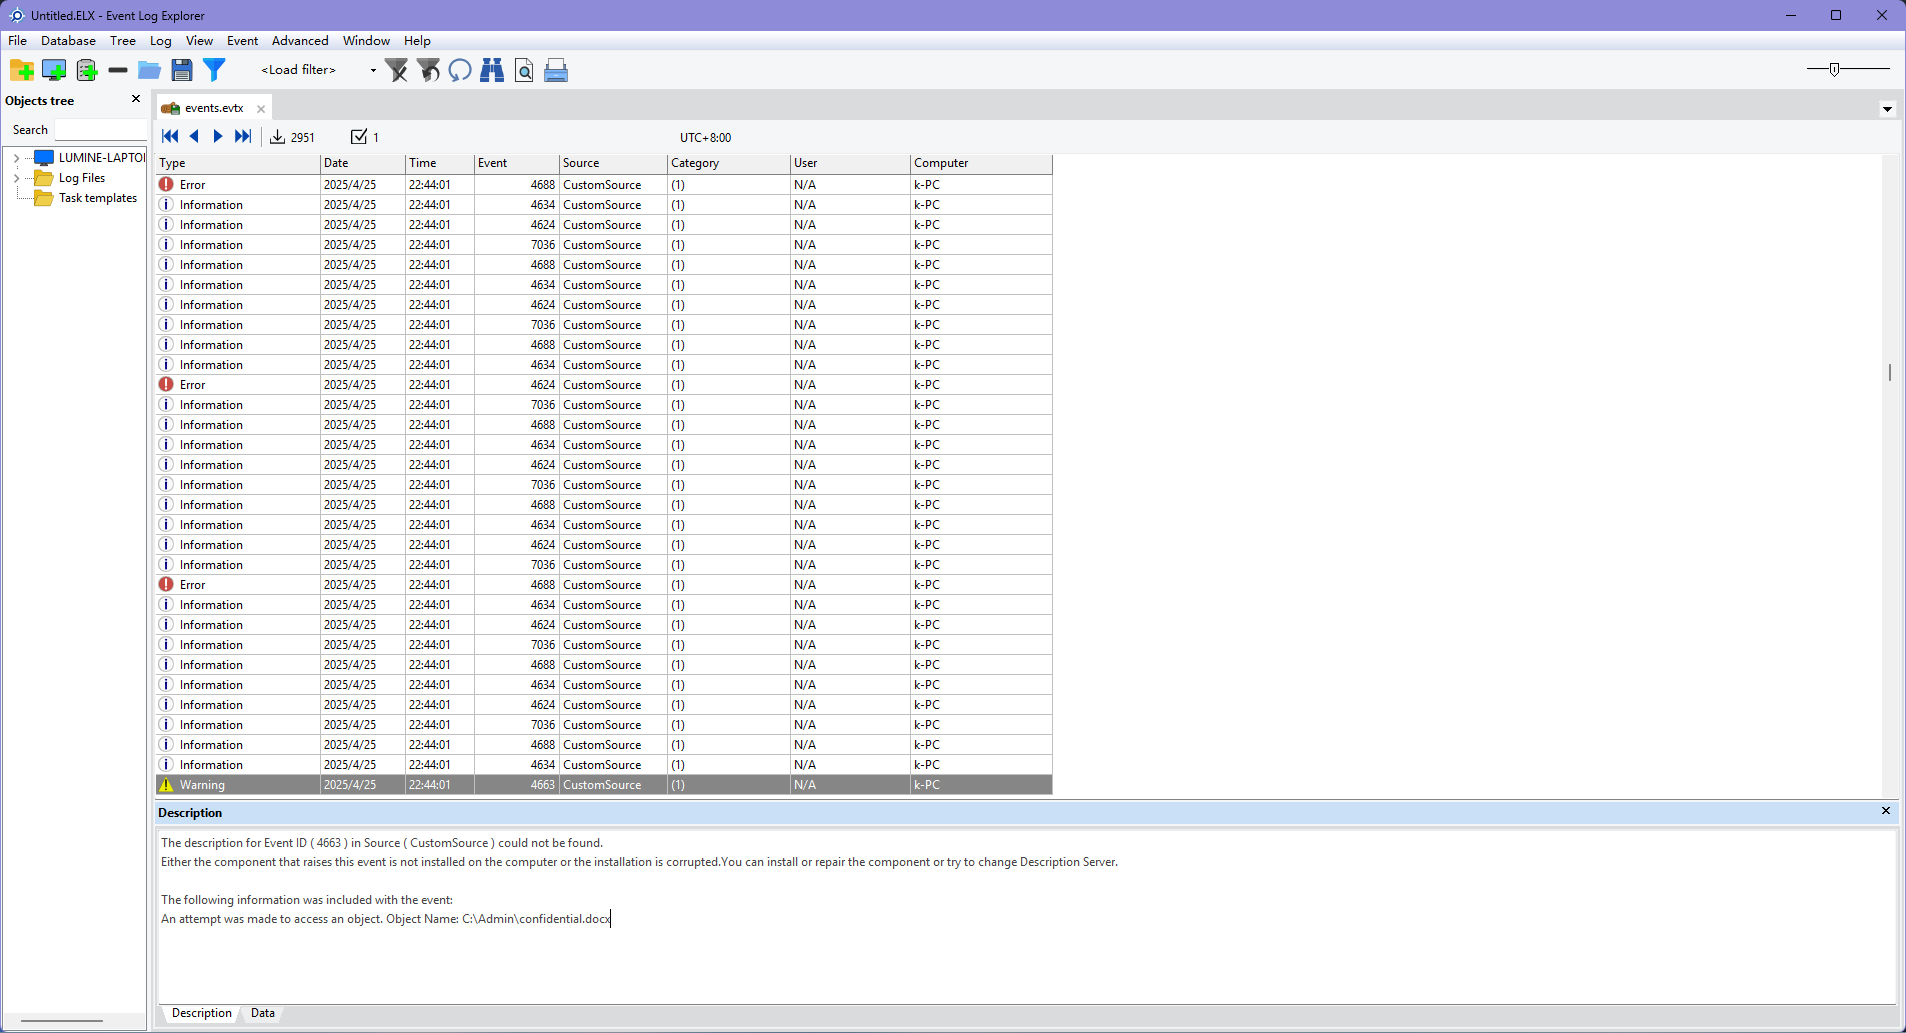Image resolution: width=1906 pixels, height=1033 pixels.
Task: Expand the Log Files tree node
Action: (16, 178)
